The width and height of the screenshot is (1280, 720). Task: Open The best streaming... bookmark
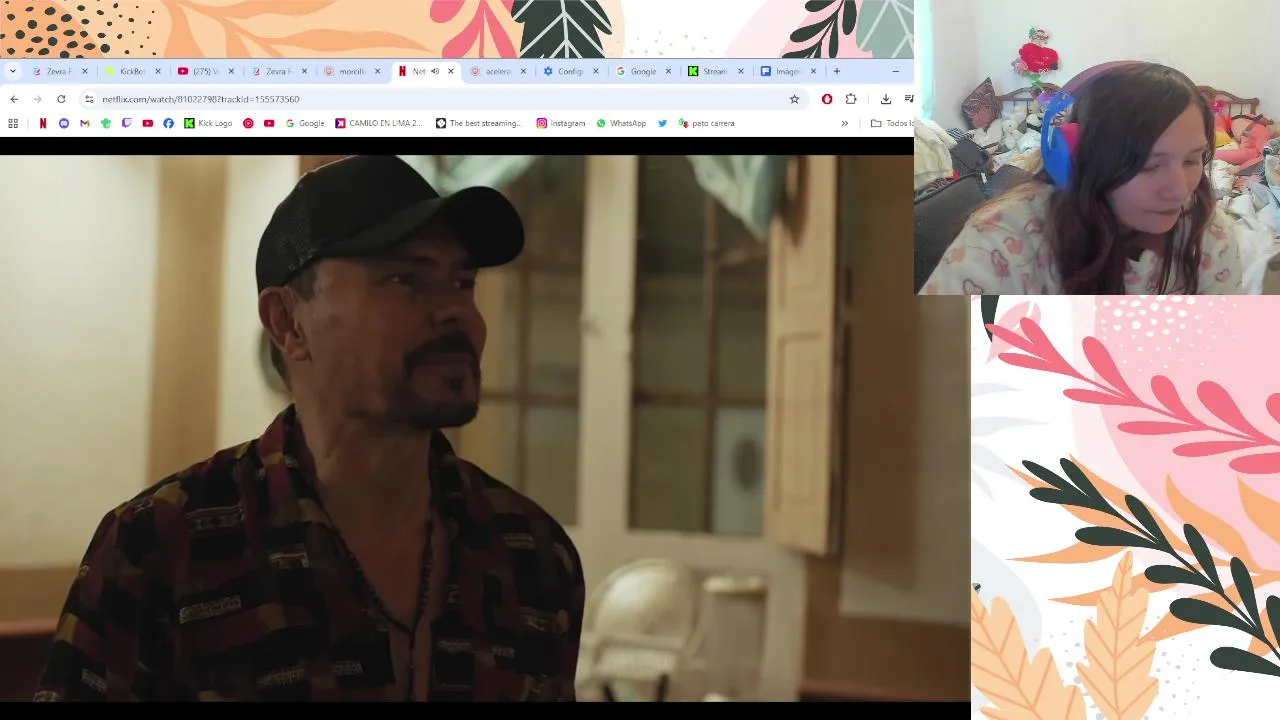click(479, 123)
